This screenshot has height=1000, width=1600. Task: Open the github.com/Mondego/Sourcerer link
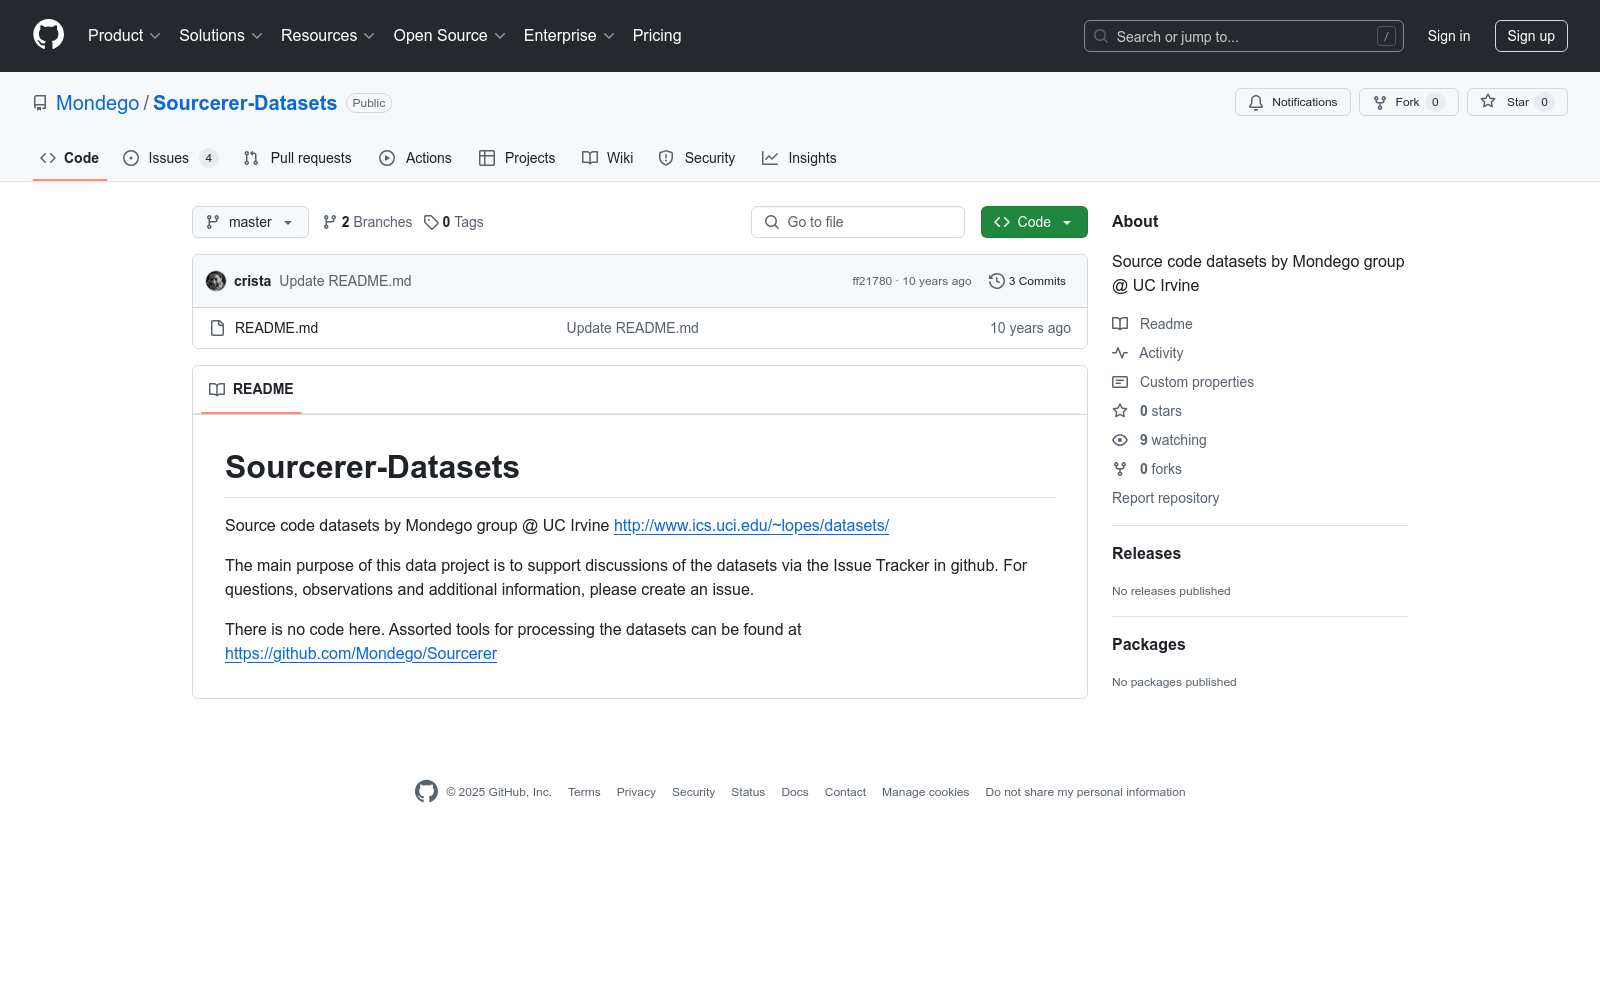pyautogui.click(x=361, y=653)
